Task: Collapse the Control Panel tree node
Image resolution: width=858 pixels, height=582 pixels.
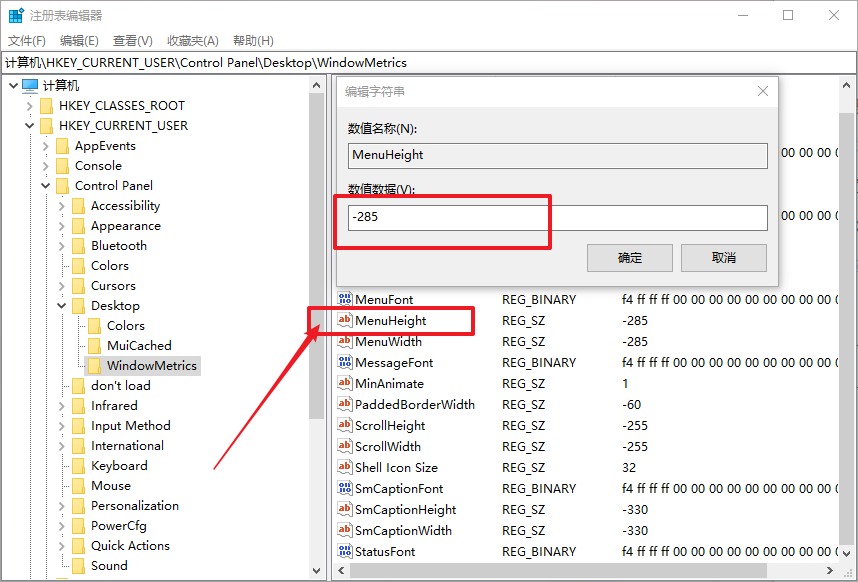Action: click(x=46, y=186)
